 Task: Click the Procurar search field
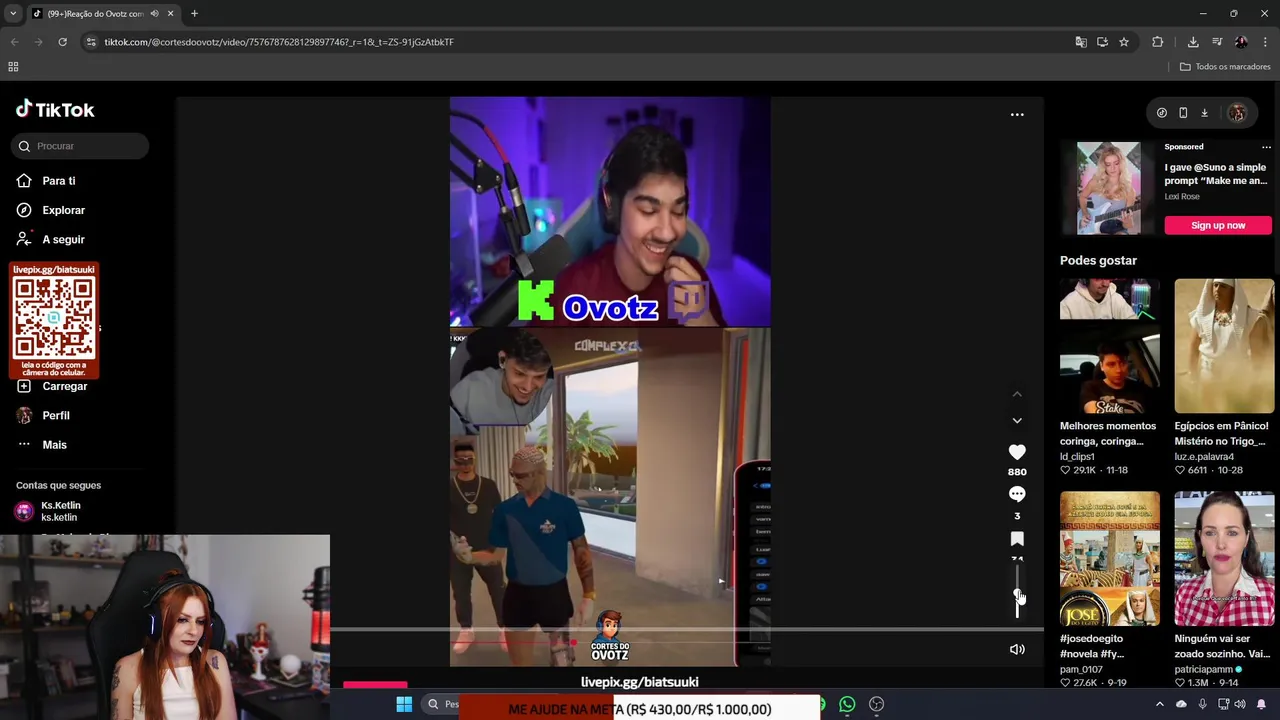(82, 146)
